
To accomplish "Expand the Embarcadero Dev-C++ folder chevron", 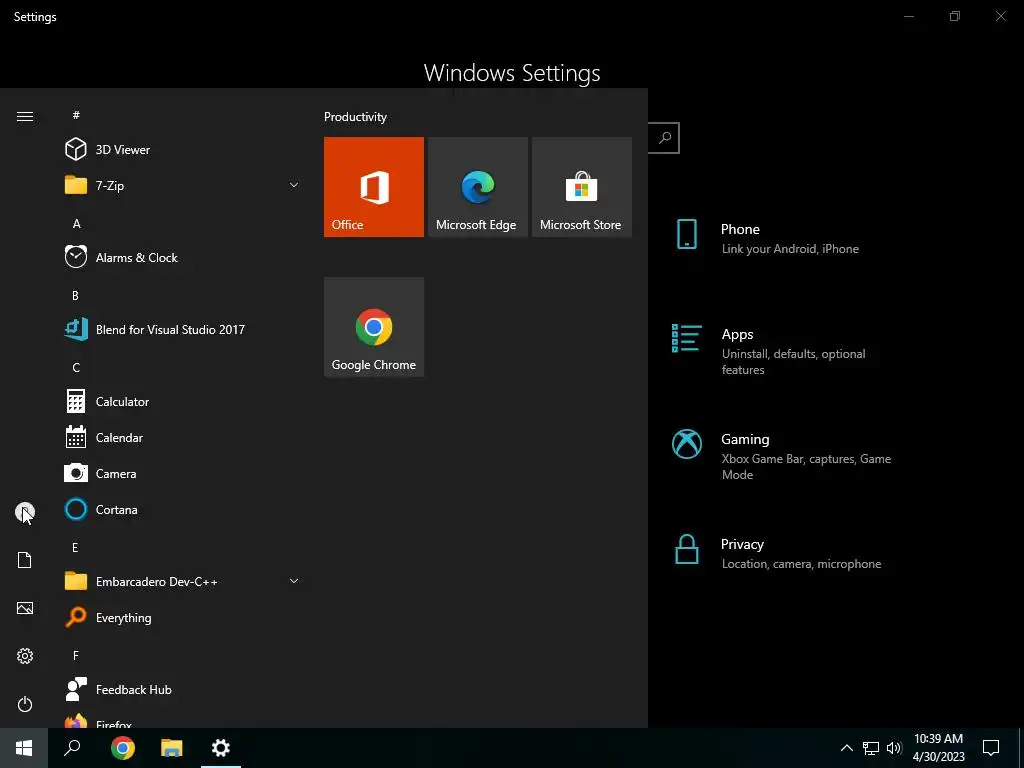I will pos(294,581).
